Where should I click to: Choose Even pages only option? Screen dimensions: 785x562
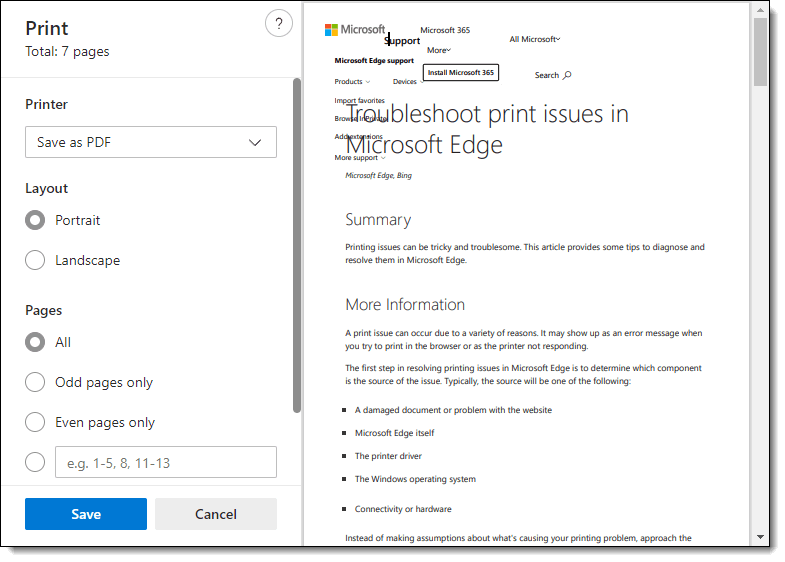[35, 422]
